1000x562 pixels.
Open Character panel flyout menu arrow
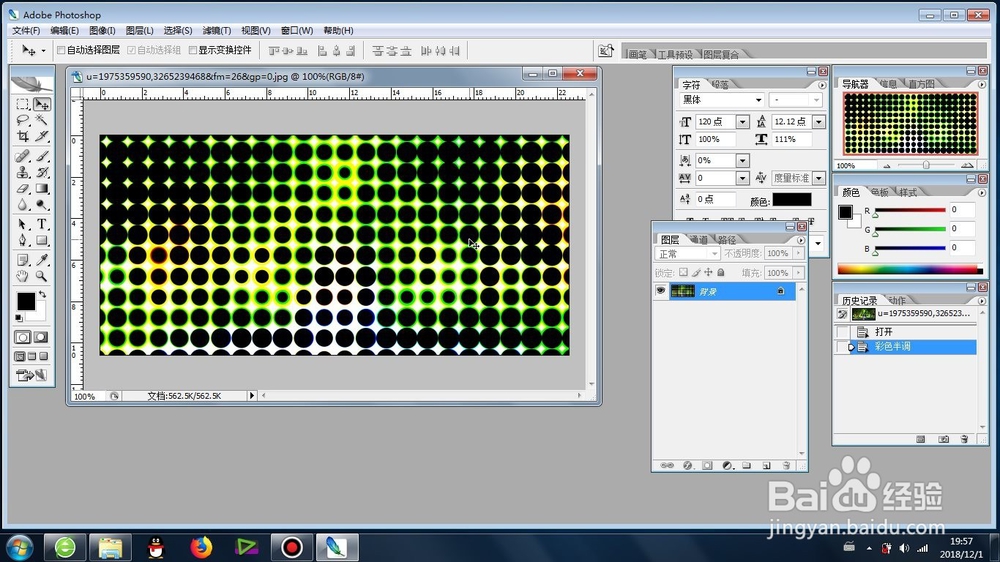coord(821,85)
